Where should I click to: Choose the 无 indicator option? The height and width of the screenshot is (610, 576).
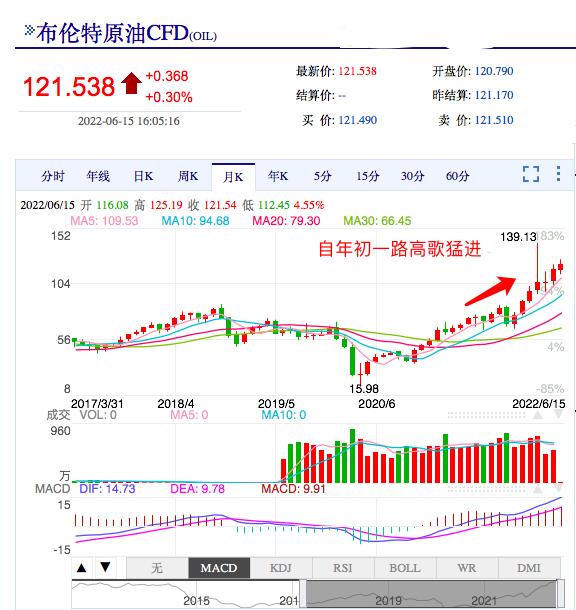[x=157, y=568]
